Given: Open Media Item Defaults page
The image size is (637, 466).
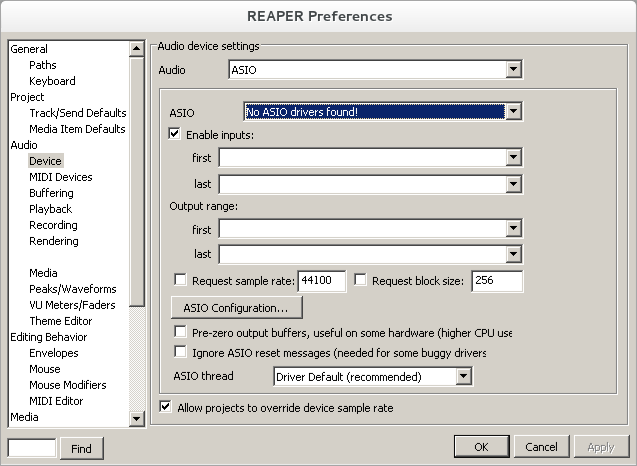Looking at the screenshot, I should point(77,129).
